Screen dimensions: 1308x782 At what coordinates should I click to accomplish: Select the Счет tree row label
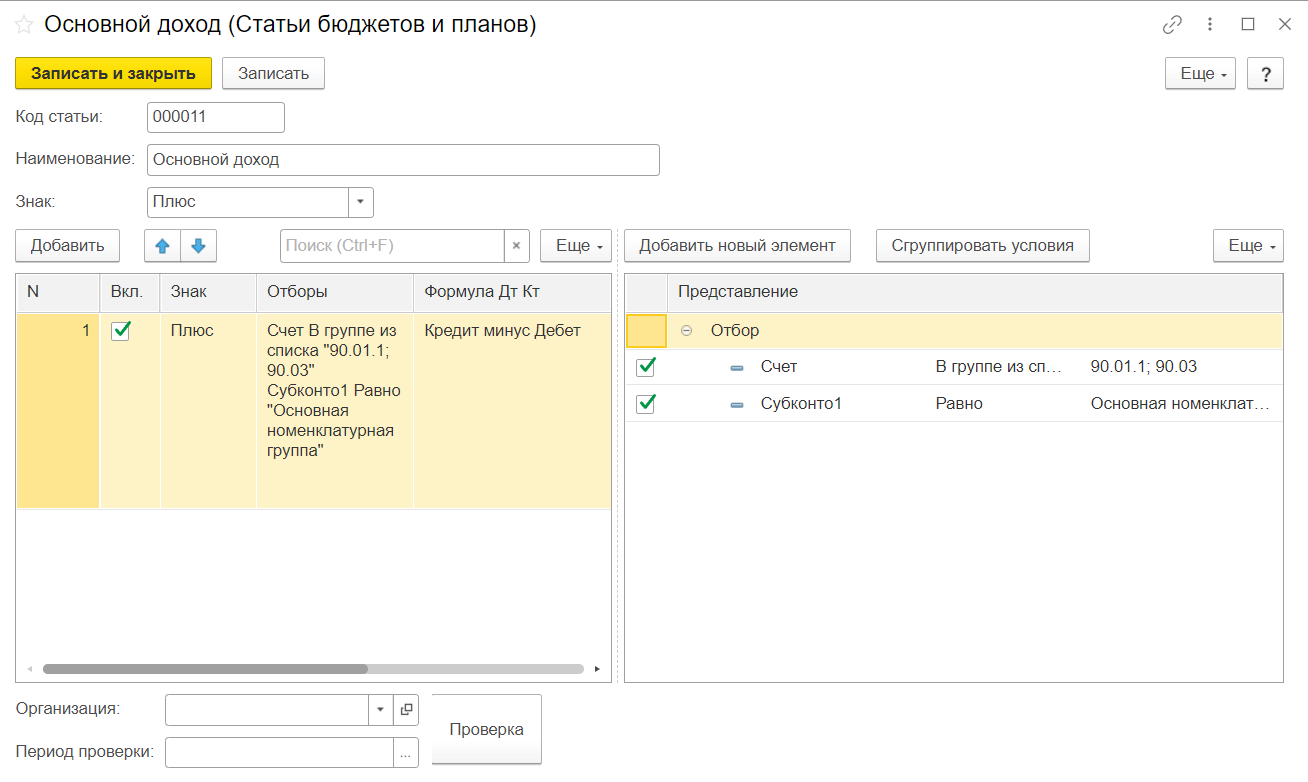[x=779, y=367]
